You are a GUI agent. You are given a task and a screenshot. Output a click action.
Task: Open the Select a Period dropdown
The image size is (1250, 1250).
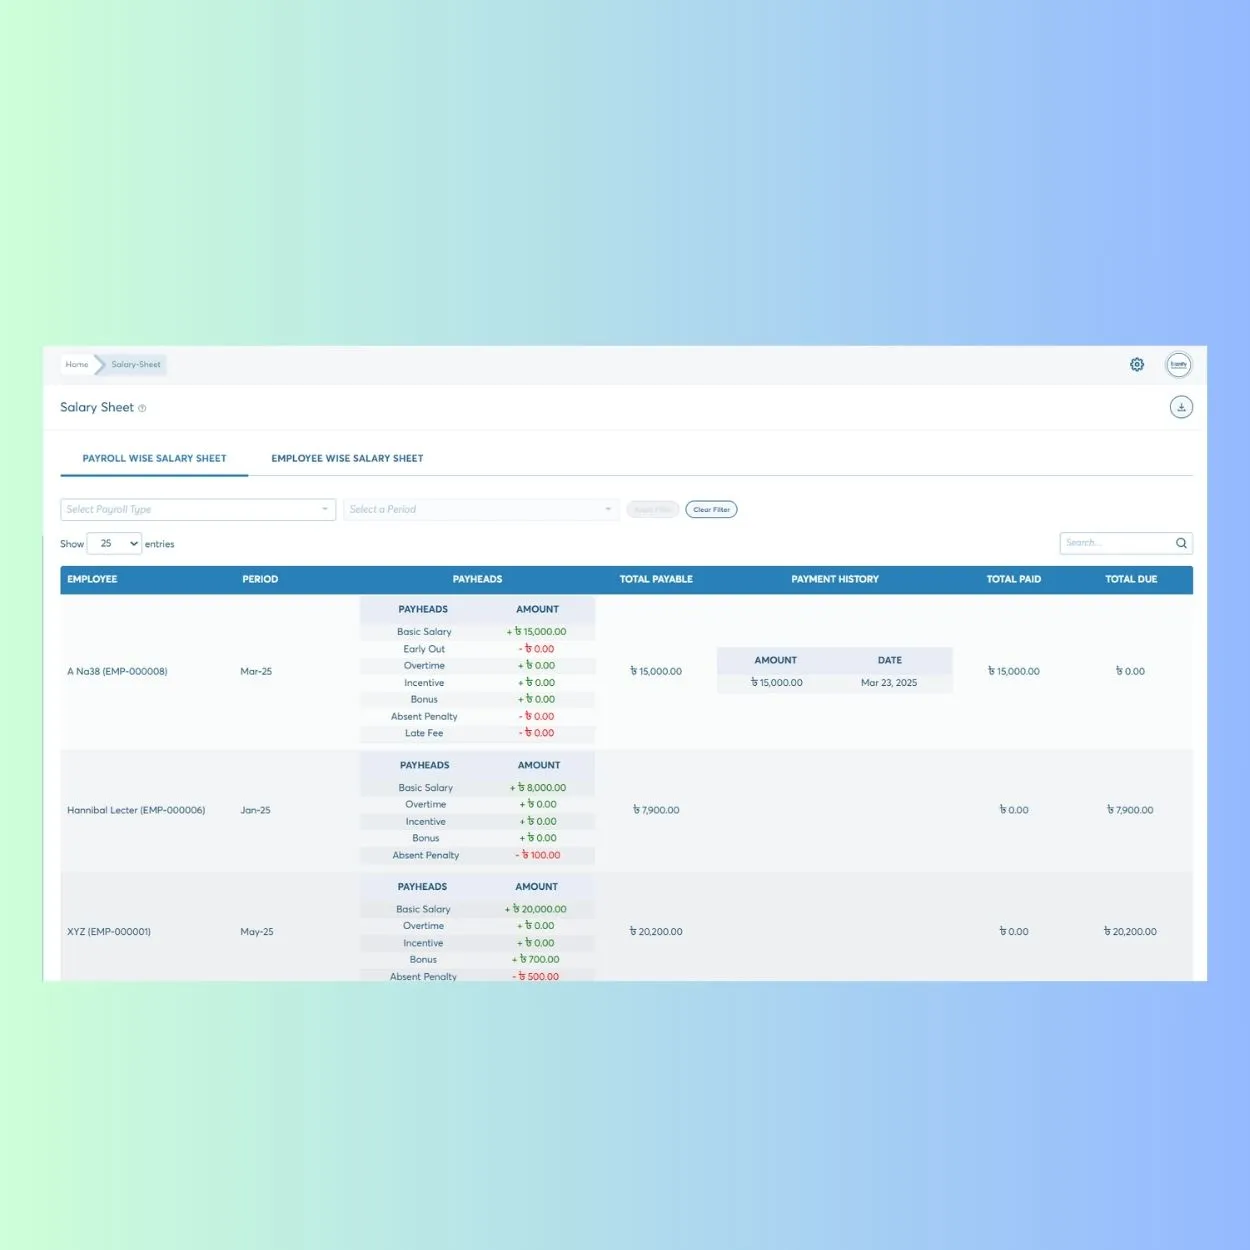481,509
